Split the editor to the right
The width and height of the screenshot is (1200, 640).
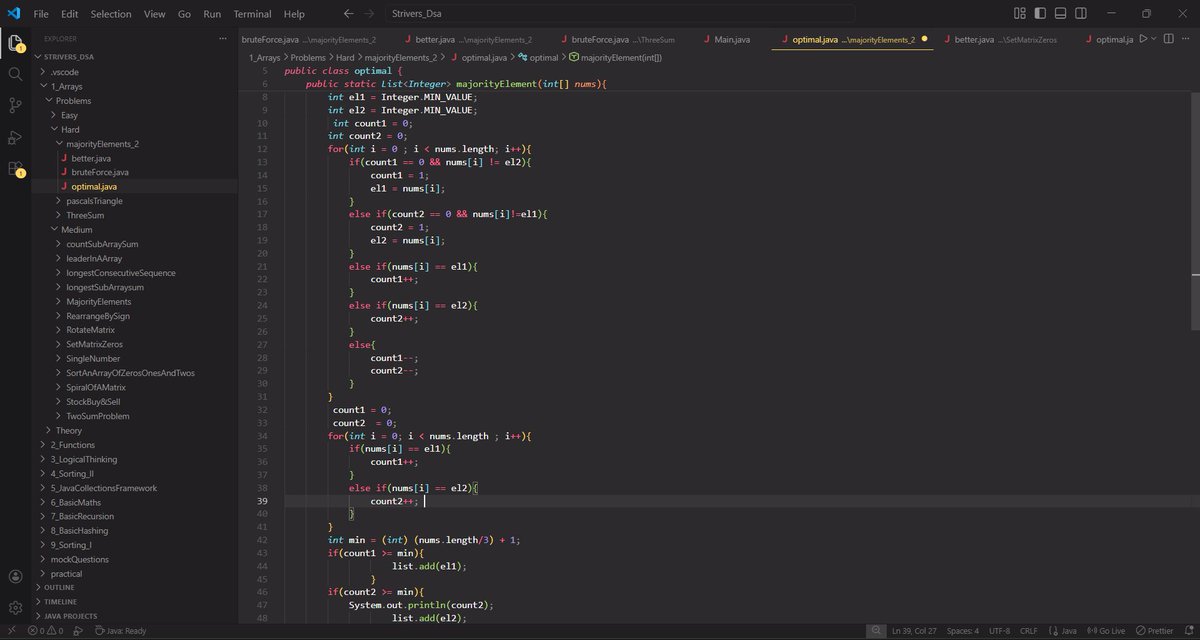click(1167, 38)
